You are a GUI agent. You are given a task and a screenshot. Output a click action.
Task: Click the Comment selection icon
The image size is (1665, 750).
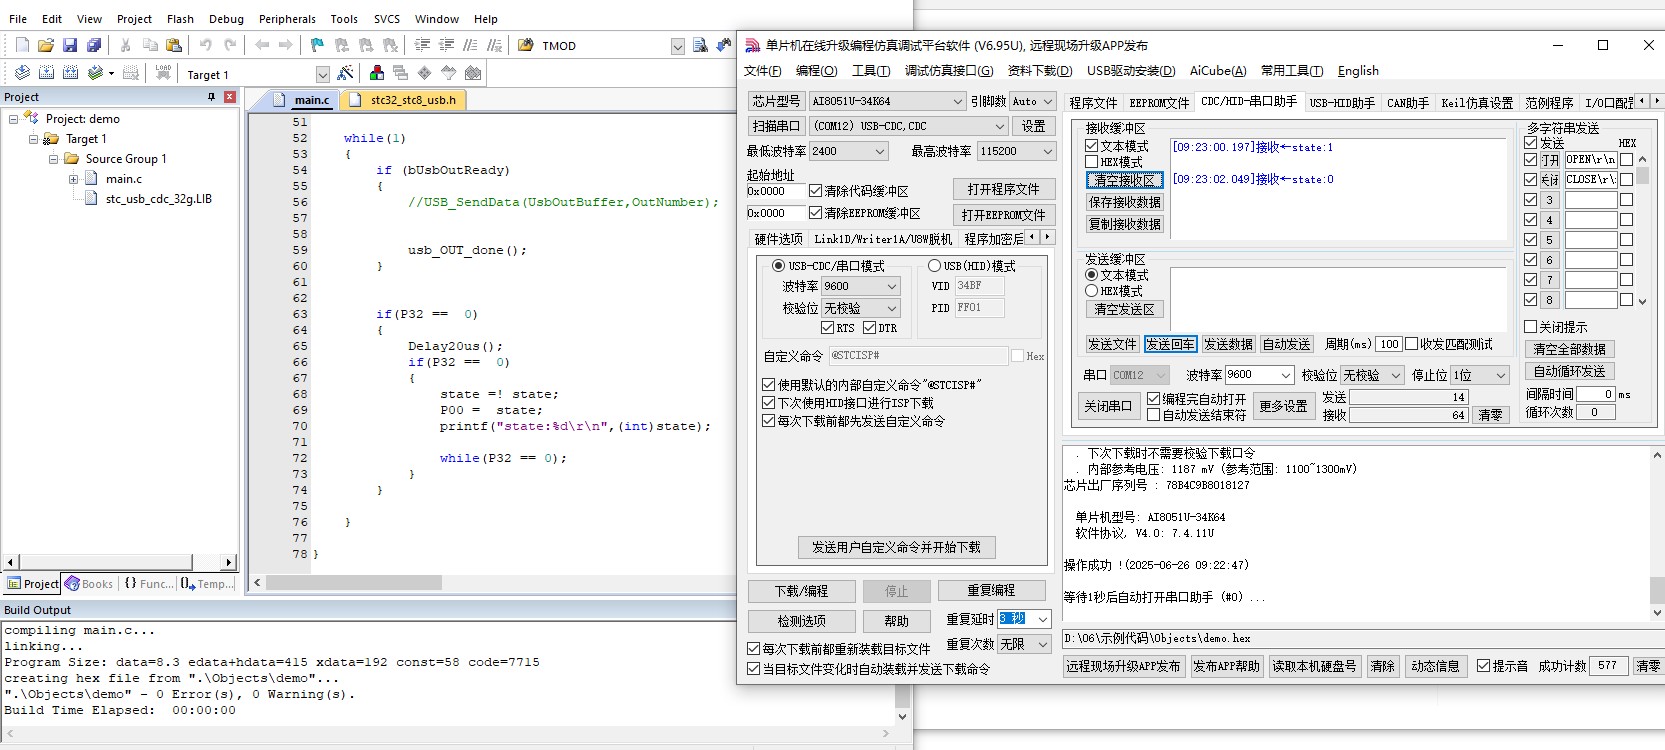coord(470,45)
